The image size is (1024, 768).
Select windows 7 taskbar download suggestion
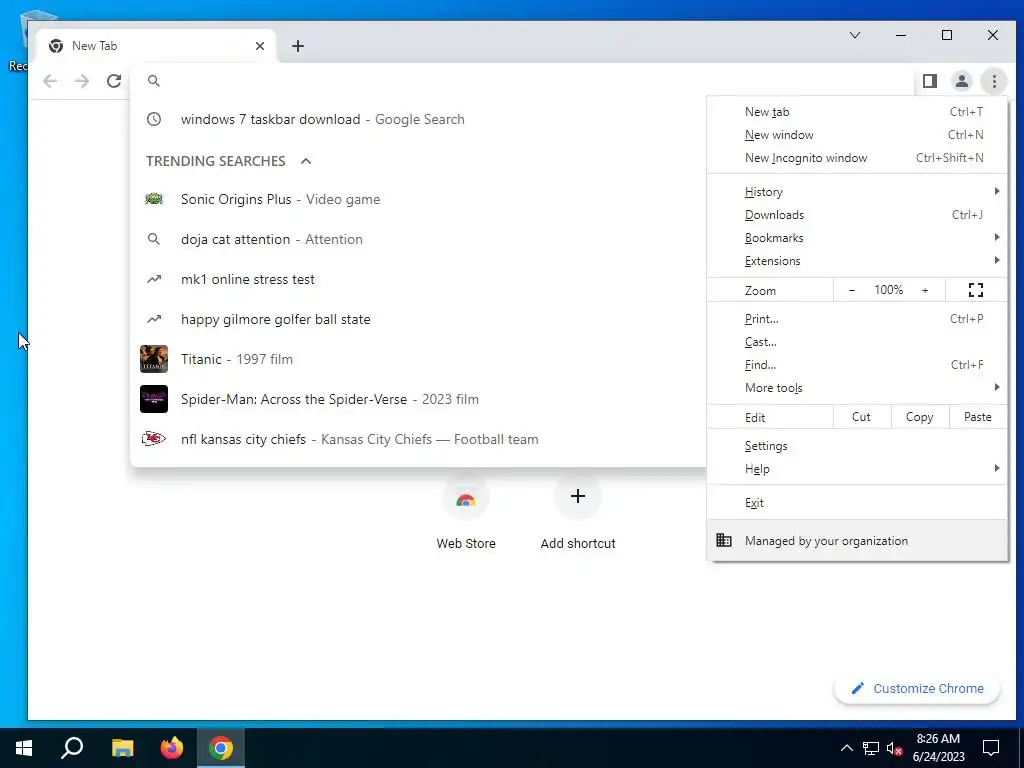[418, 120]
